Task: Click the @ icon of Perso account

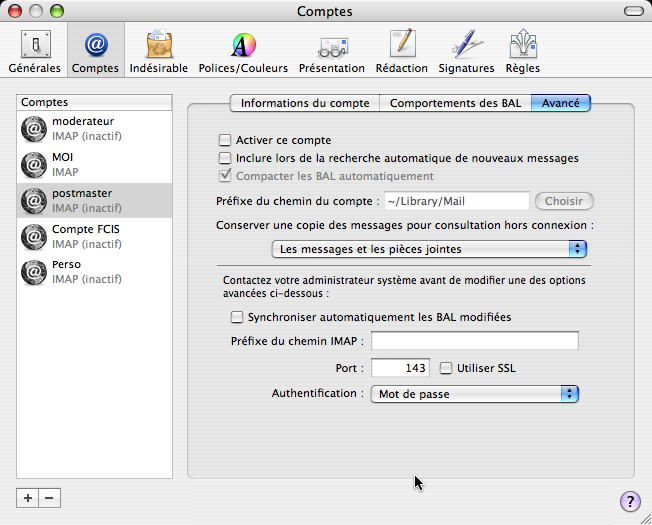Action: (x=34, y=272)
